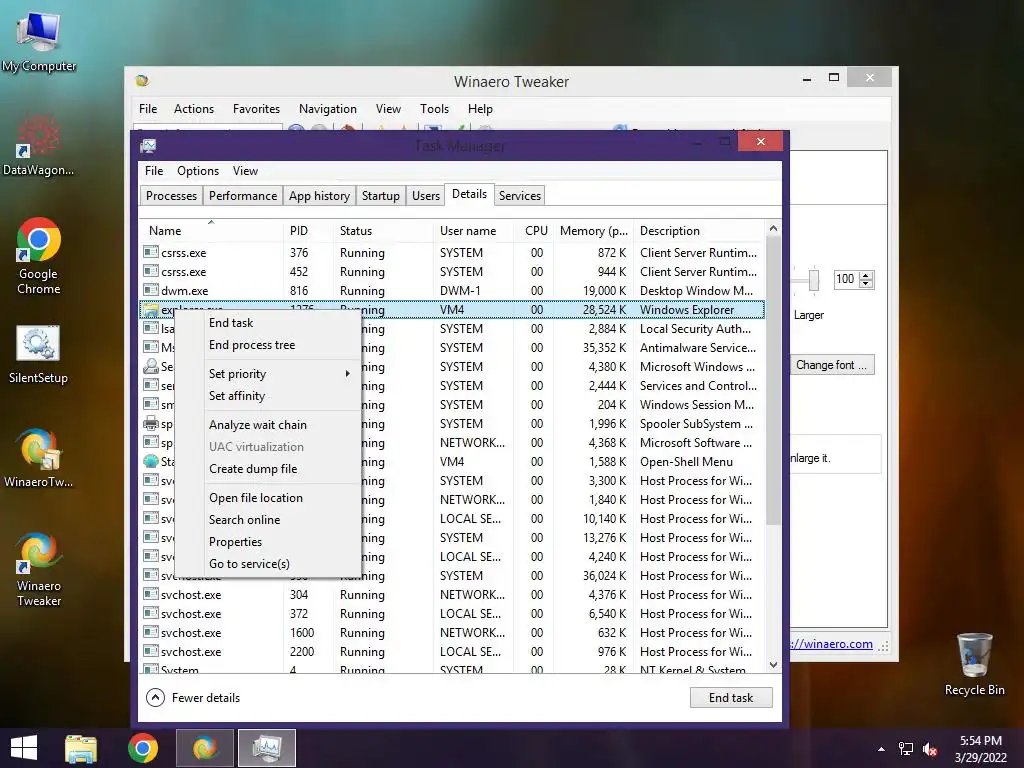Sort by the PID column header
This screenshot has width=1024, height=768.
pyautogui.click(x=310, y=231)
